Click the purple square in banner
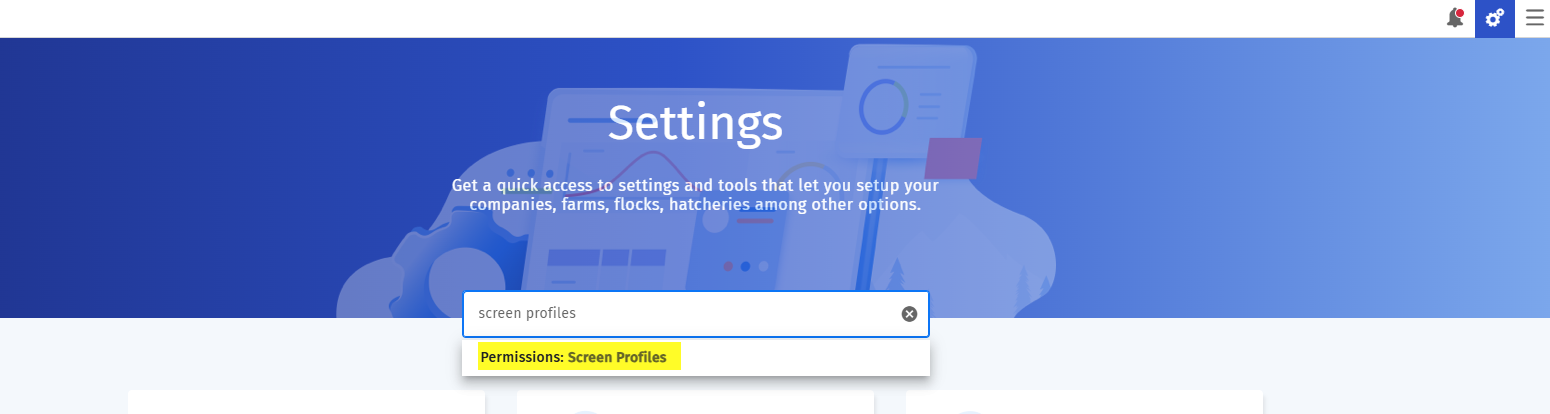1550x414 pixels. 953,158
